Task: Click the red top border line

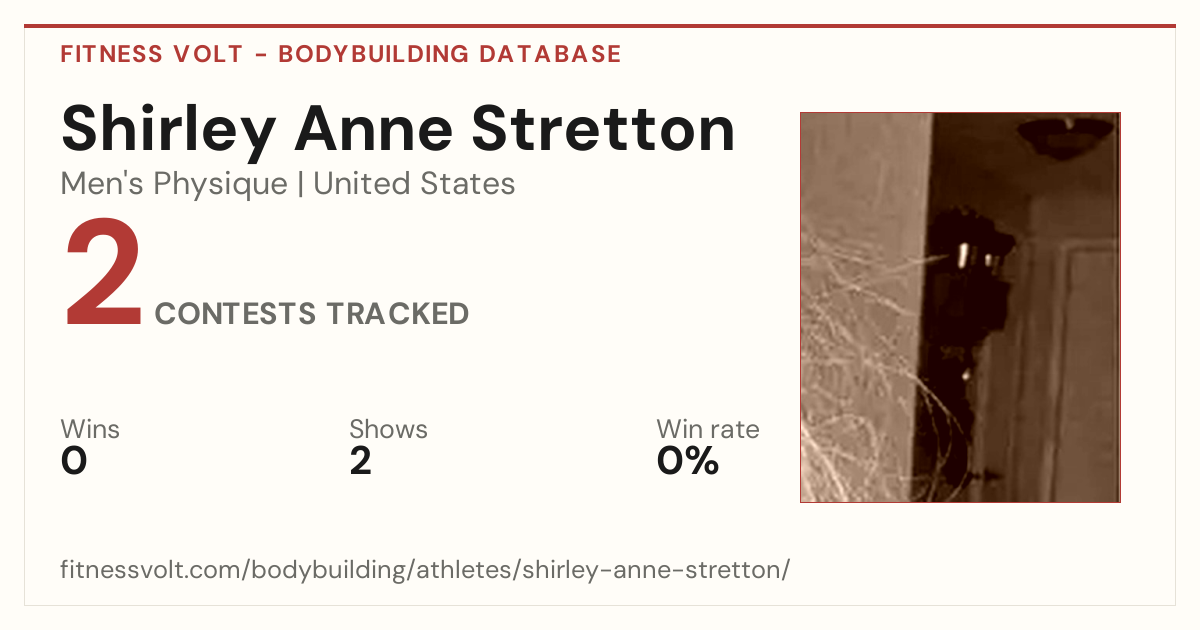Action: point(600,26)
